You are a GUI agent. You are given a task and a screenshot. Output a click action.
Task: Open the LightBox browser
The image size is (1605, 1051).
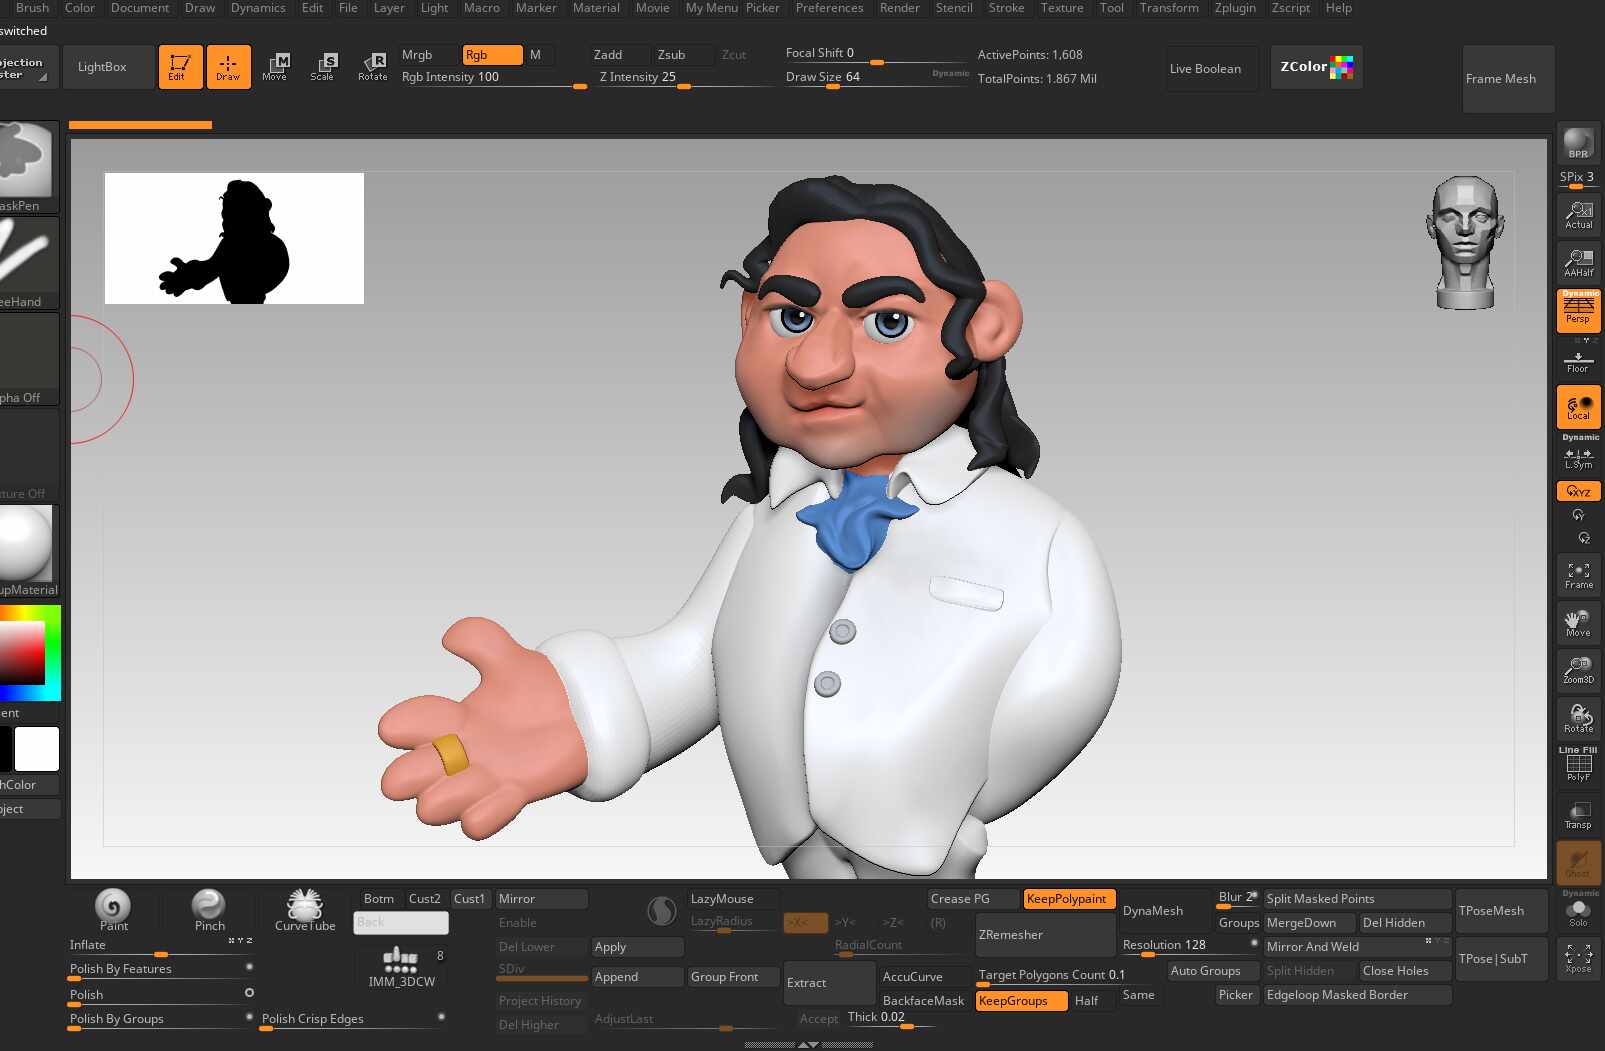point(108,67)
